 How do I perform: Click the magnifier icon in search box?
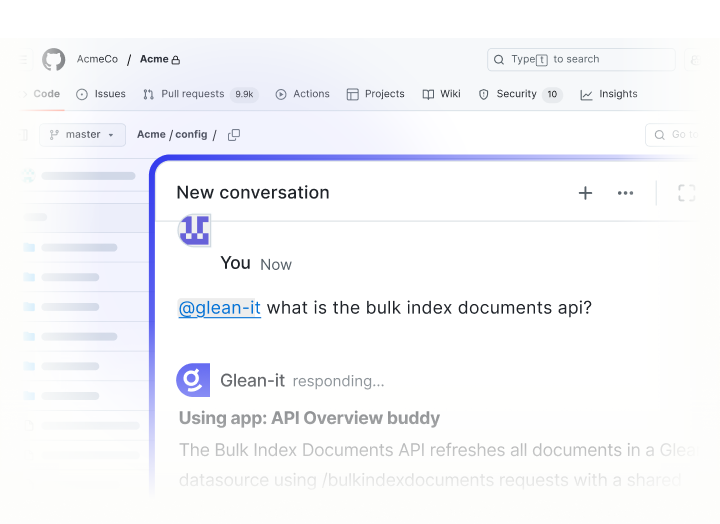[x=499, y=60]
